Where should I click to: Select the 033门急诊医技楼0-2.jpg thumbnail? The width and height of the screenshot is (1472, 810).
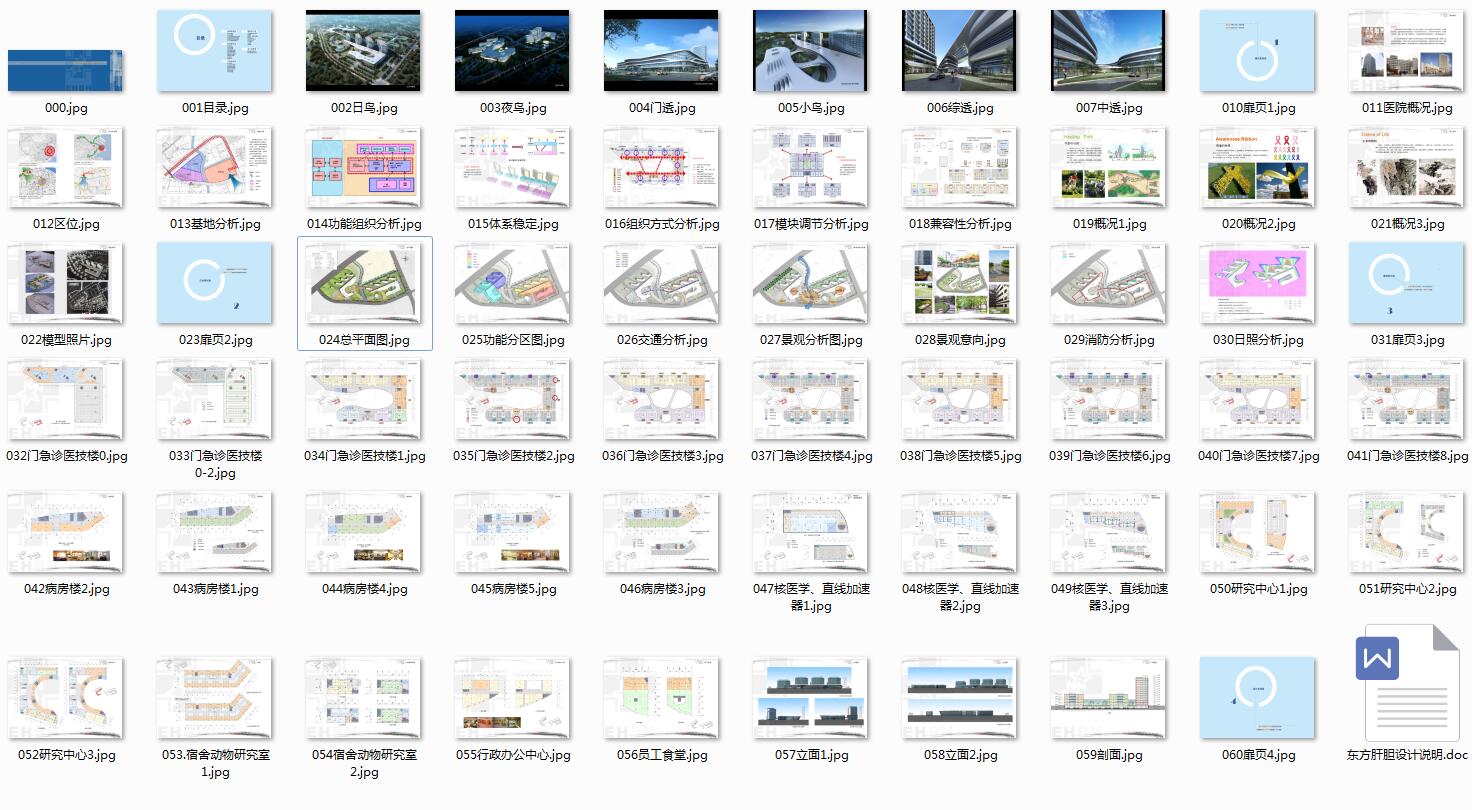tap(215, 399)
